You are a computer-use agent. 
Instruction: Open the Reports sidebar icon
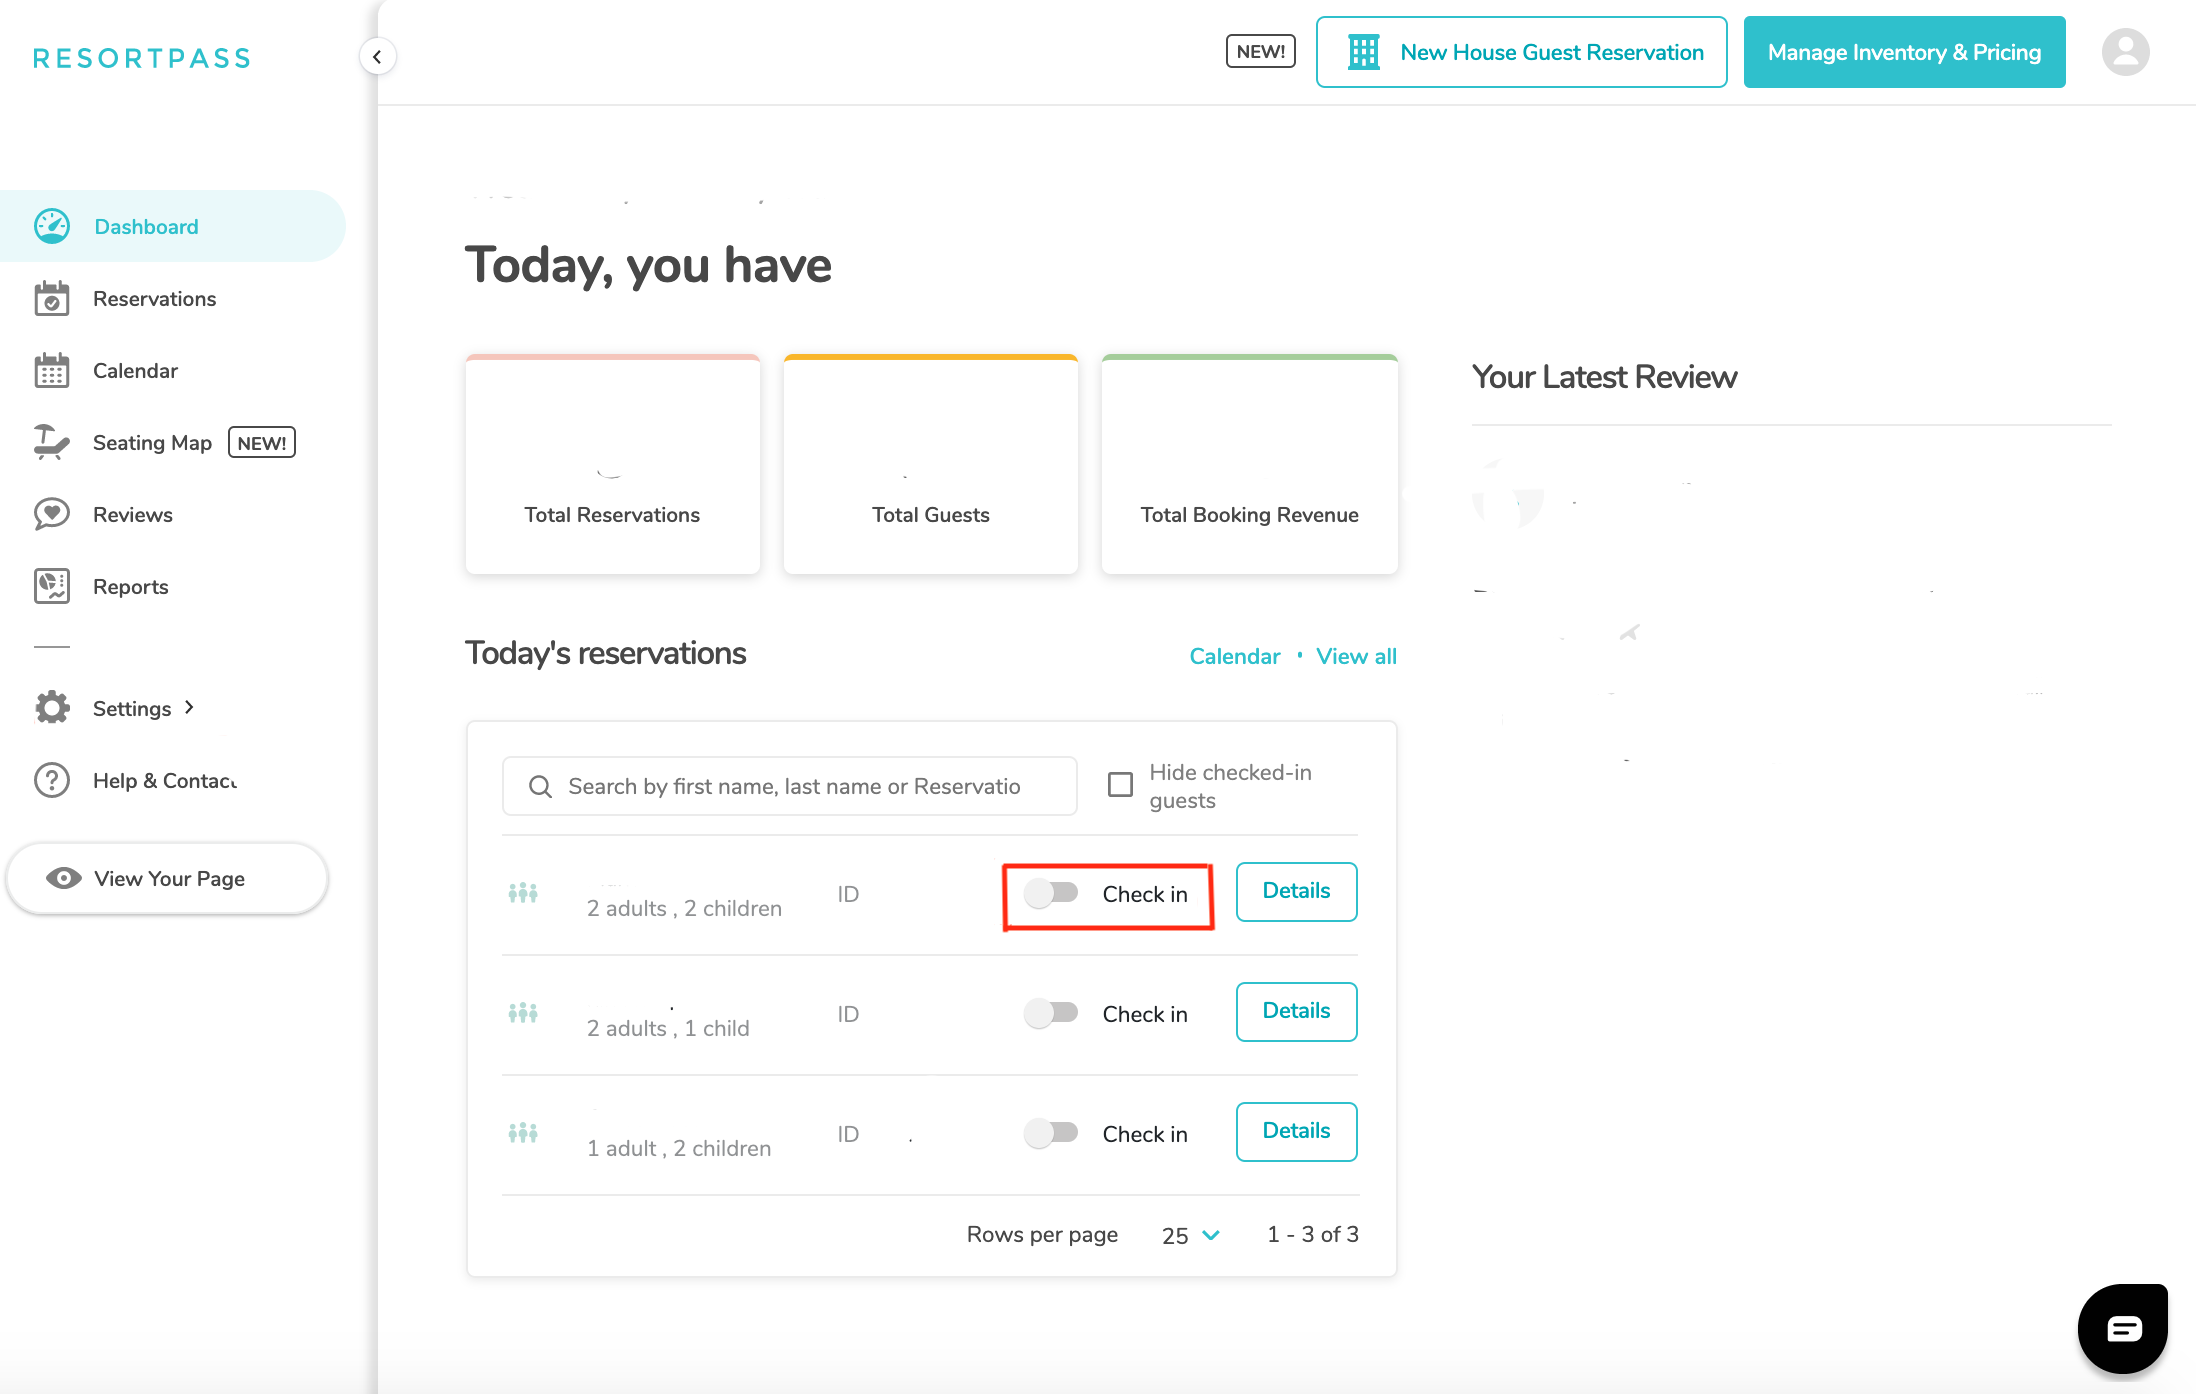(x=51, y=586)
